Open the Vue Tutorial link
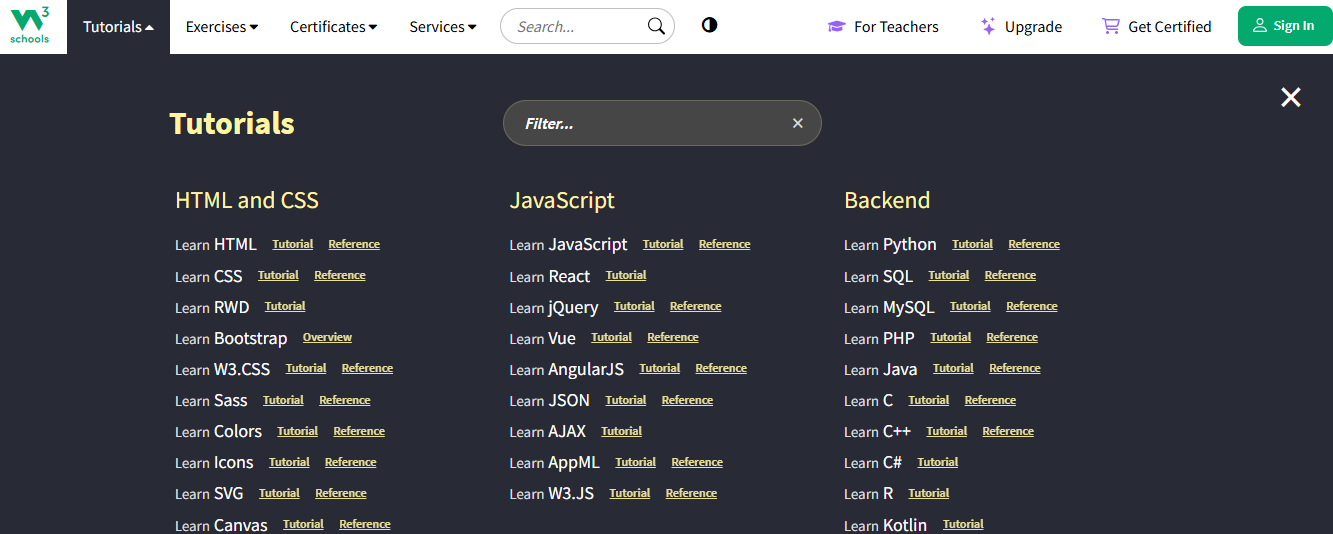 coord(611,337)
